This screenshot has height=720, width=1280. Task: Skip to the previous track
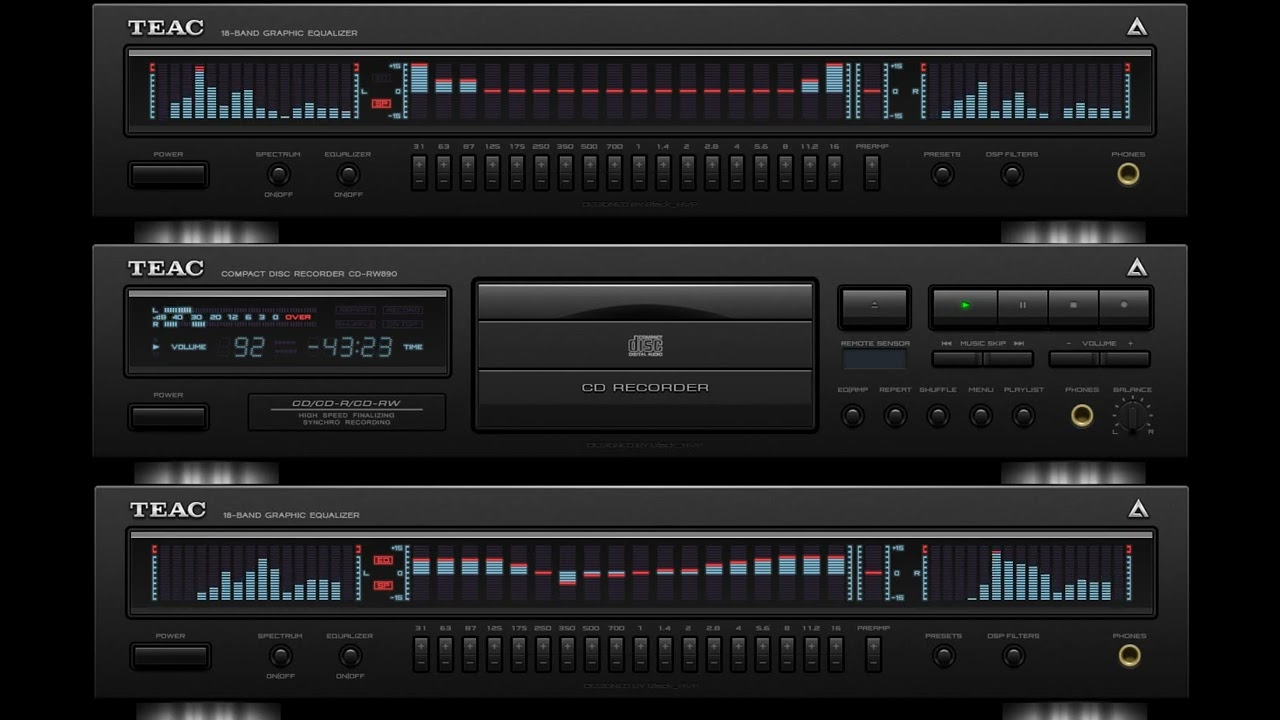tap(957, 359)
